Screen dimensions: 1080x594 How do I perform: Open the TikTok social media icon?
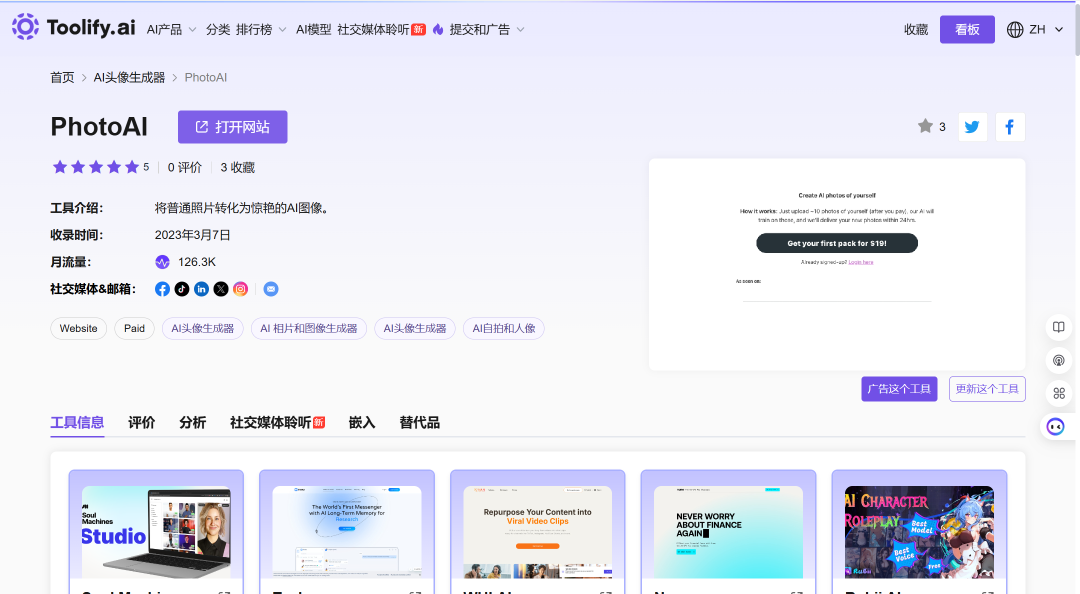tap(182, 289)
